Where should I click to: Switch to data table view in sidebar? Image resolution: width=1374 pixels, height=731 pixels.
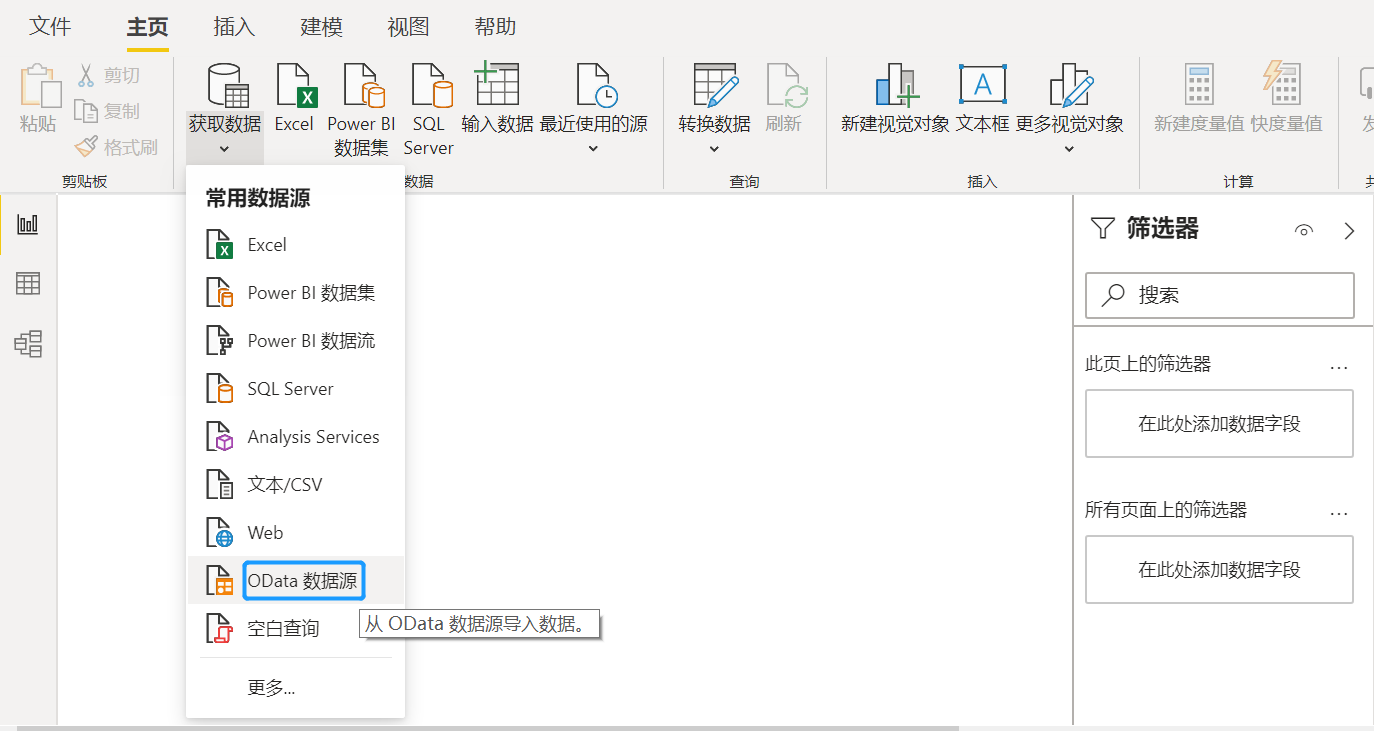[x=28, y=284]
